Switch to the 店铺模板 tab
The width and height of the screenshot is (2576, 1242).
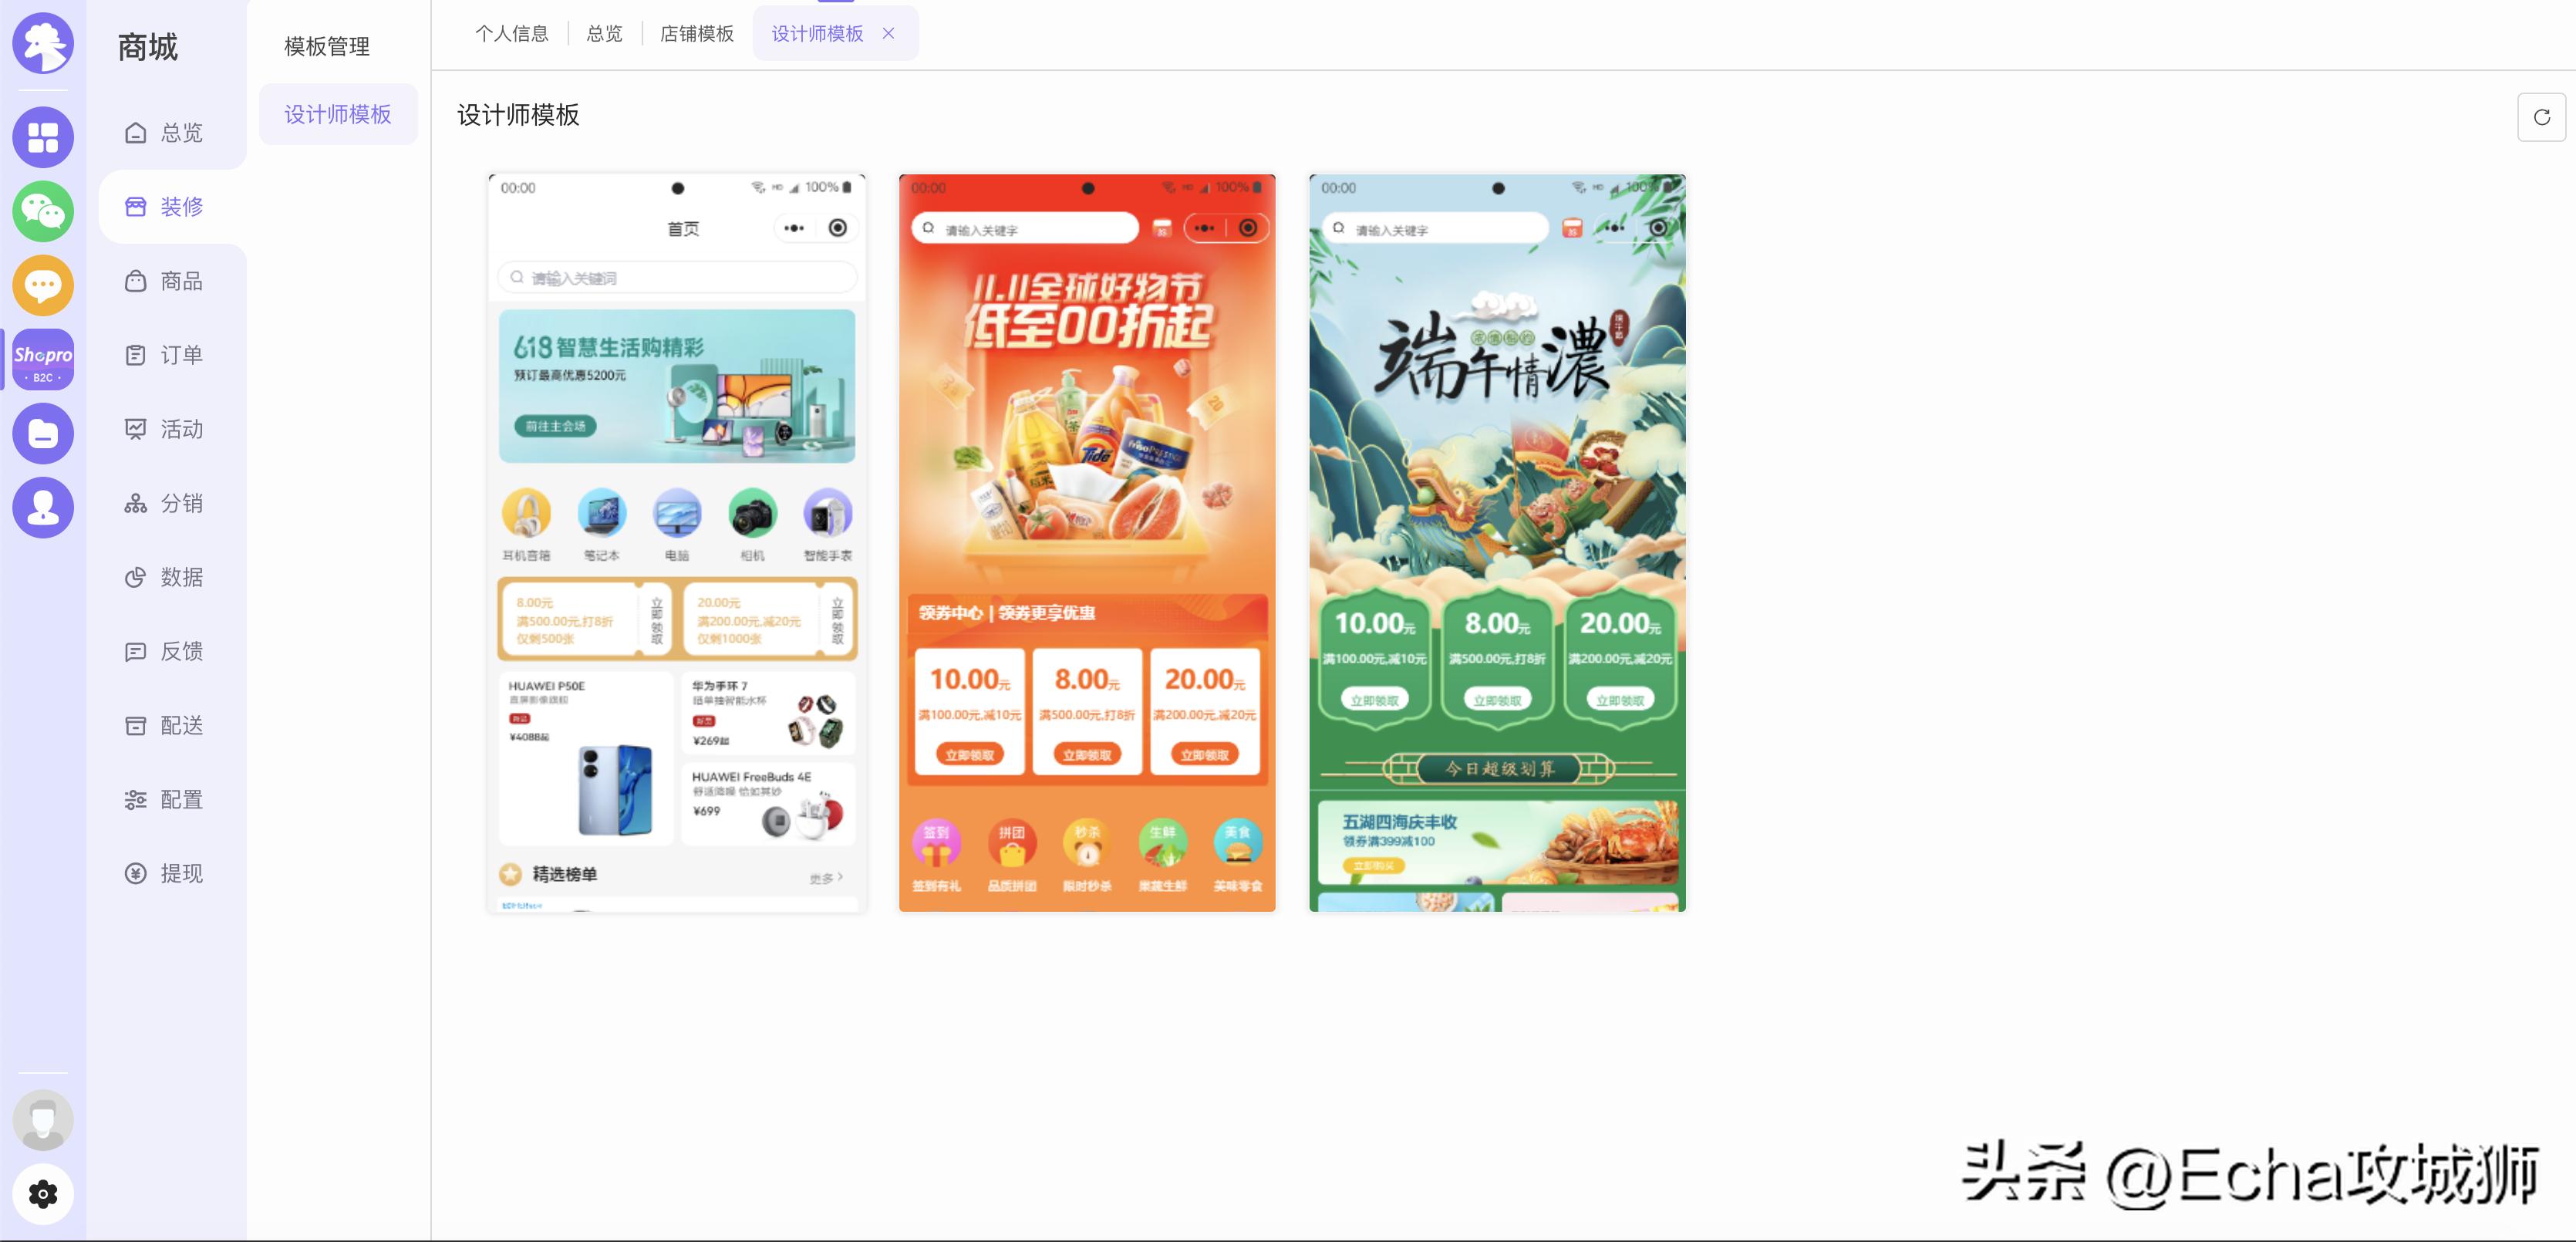pos(695,33)
